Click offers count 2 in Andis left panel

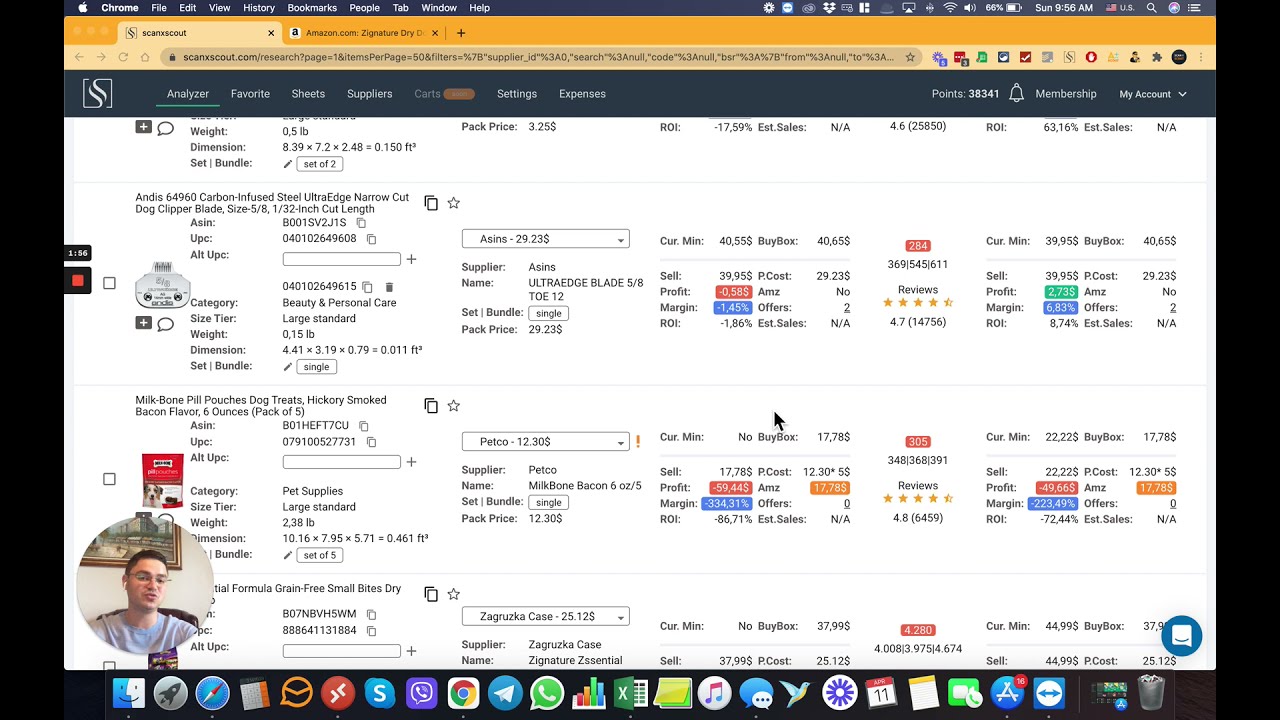(x=846, y=308)
